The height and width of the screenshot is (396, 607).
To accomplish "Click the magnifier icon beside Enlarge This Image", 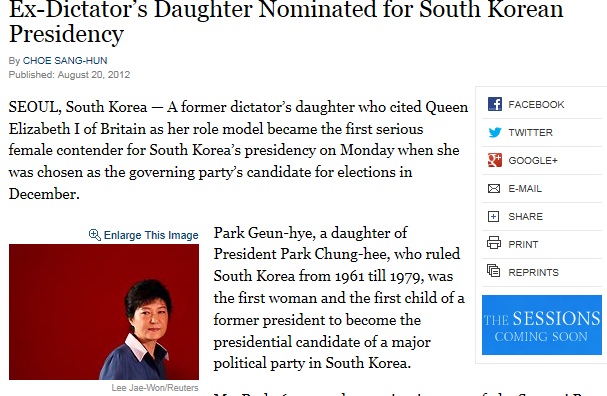I will click(x=94, y=235).
